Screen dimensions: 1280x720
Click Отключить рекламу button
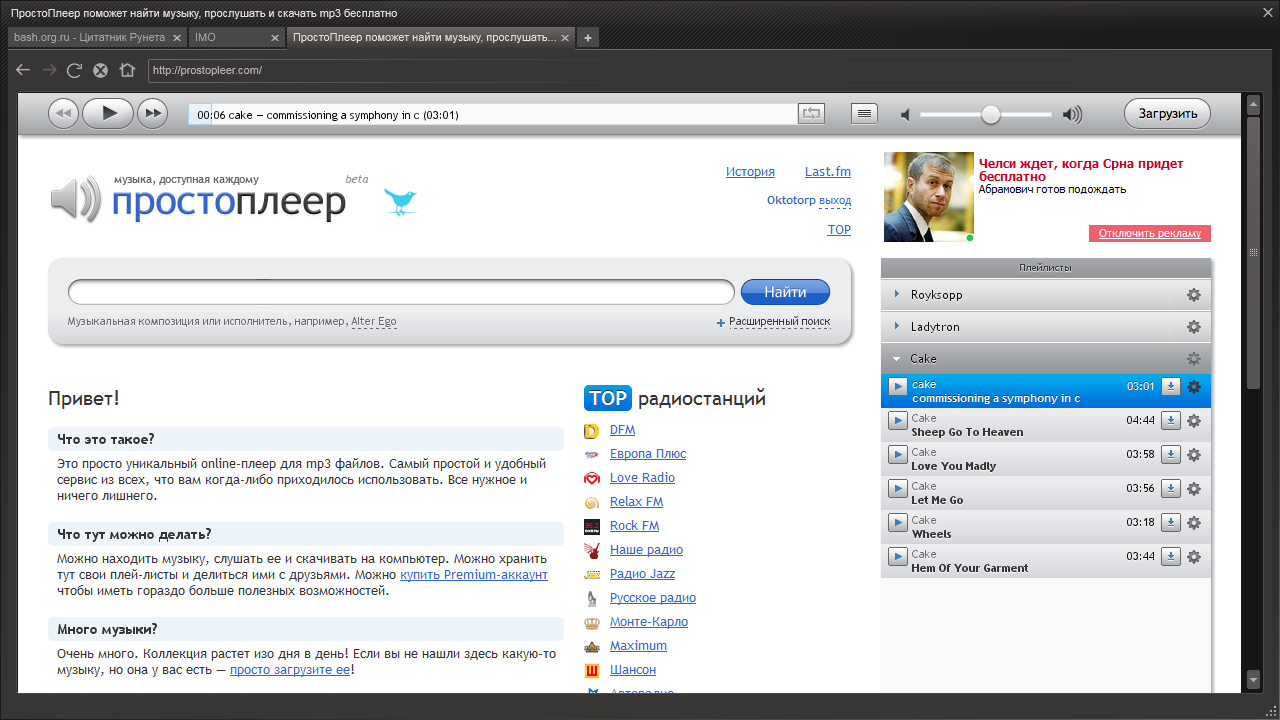tap(1150, 233)
